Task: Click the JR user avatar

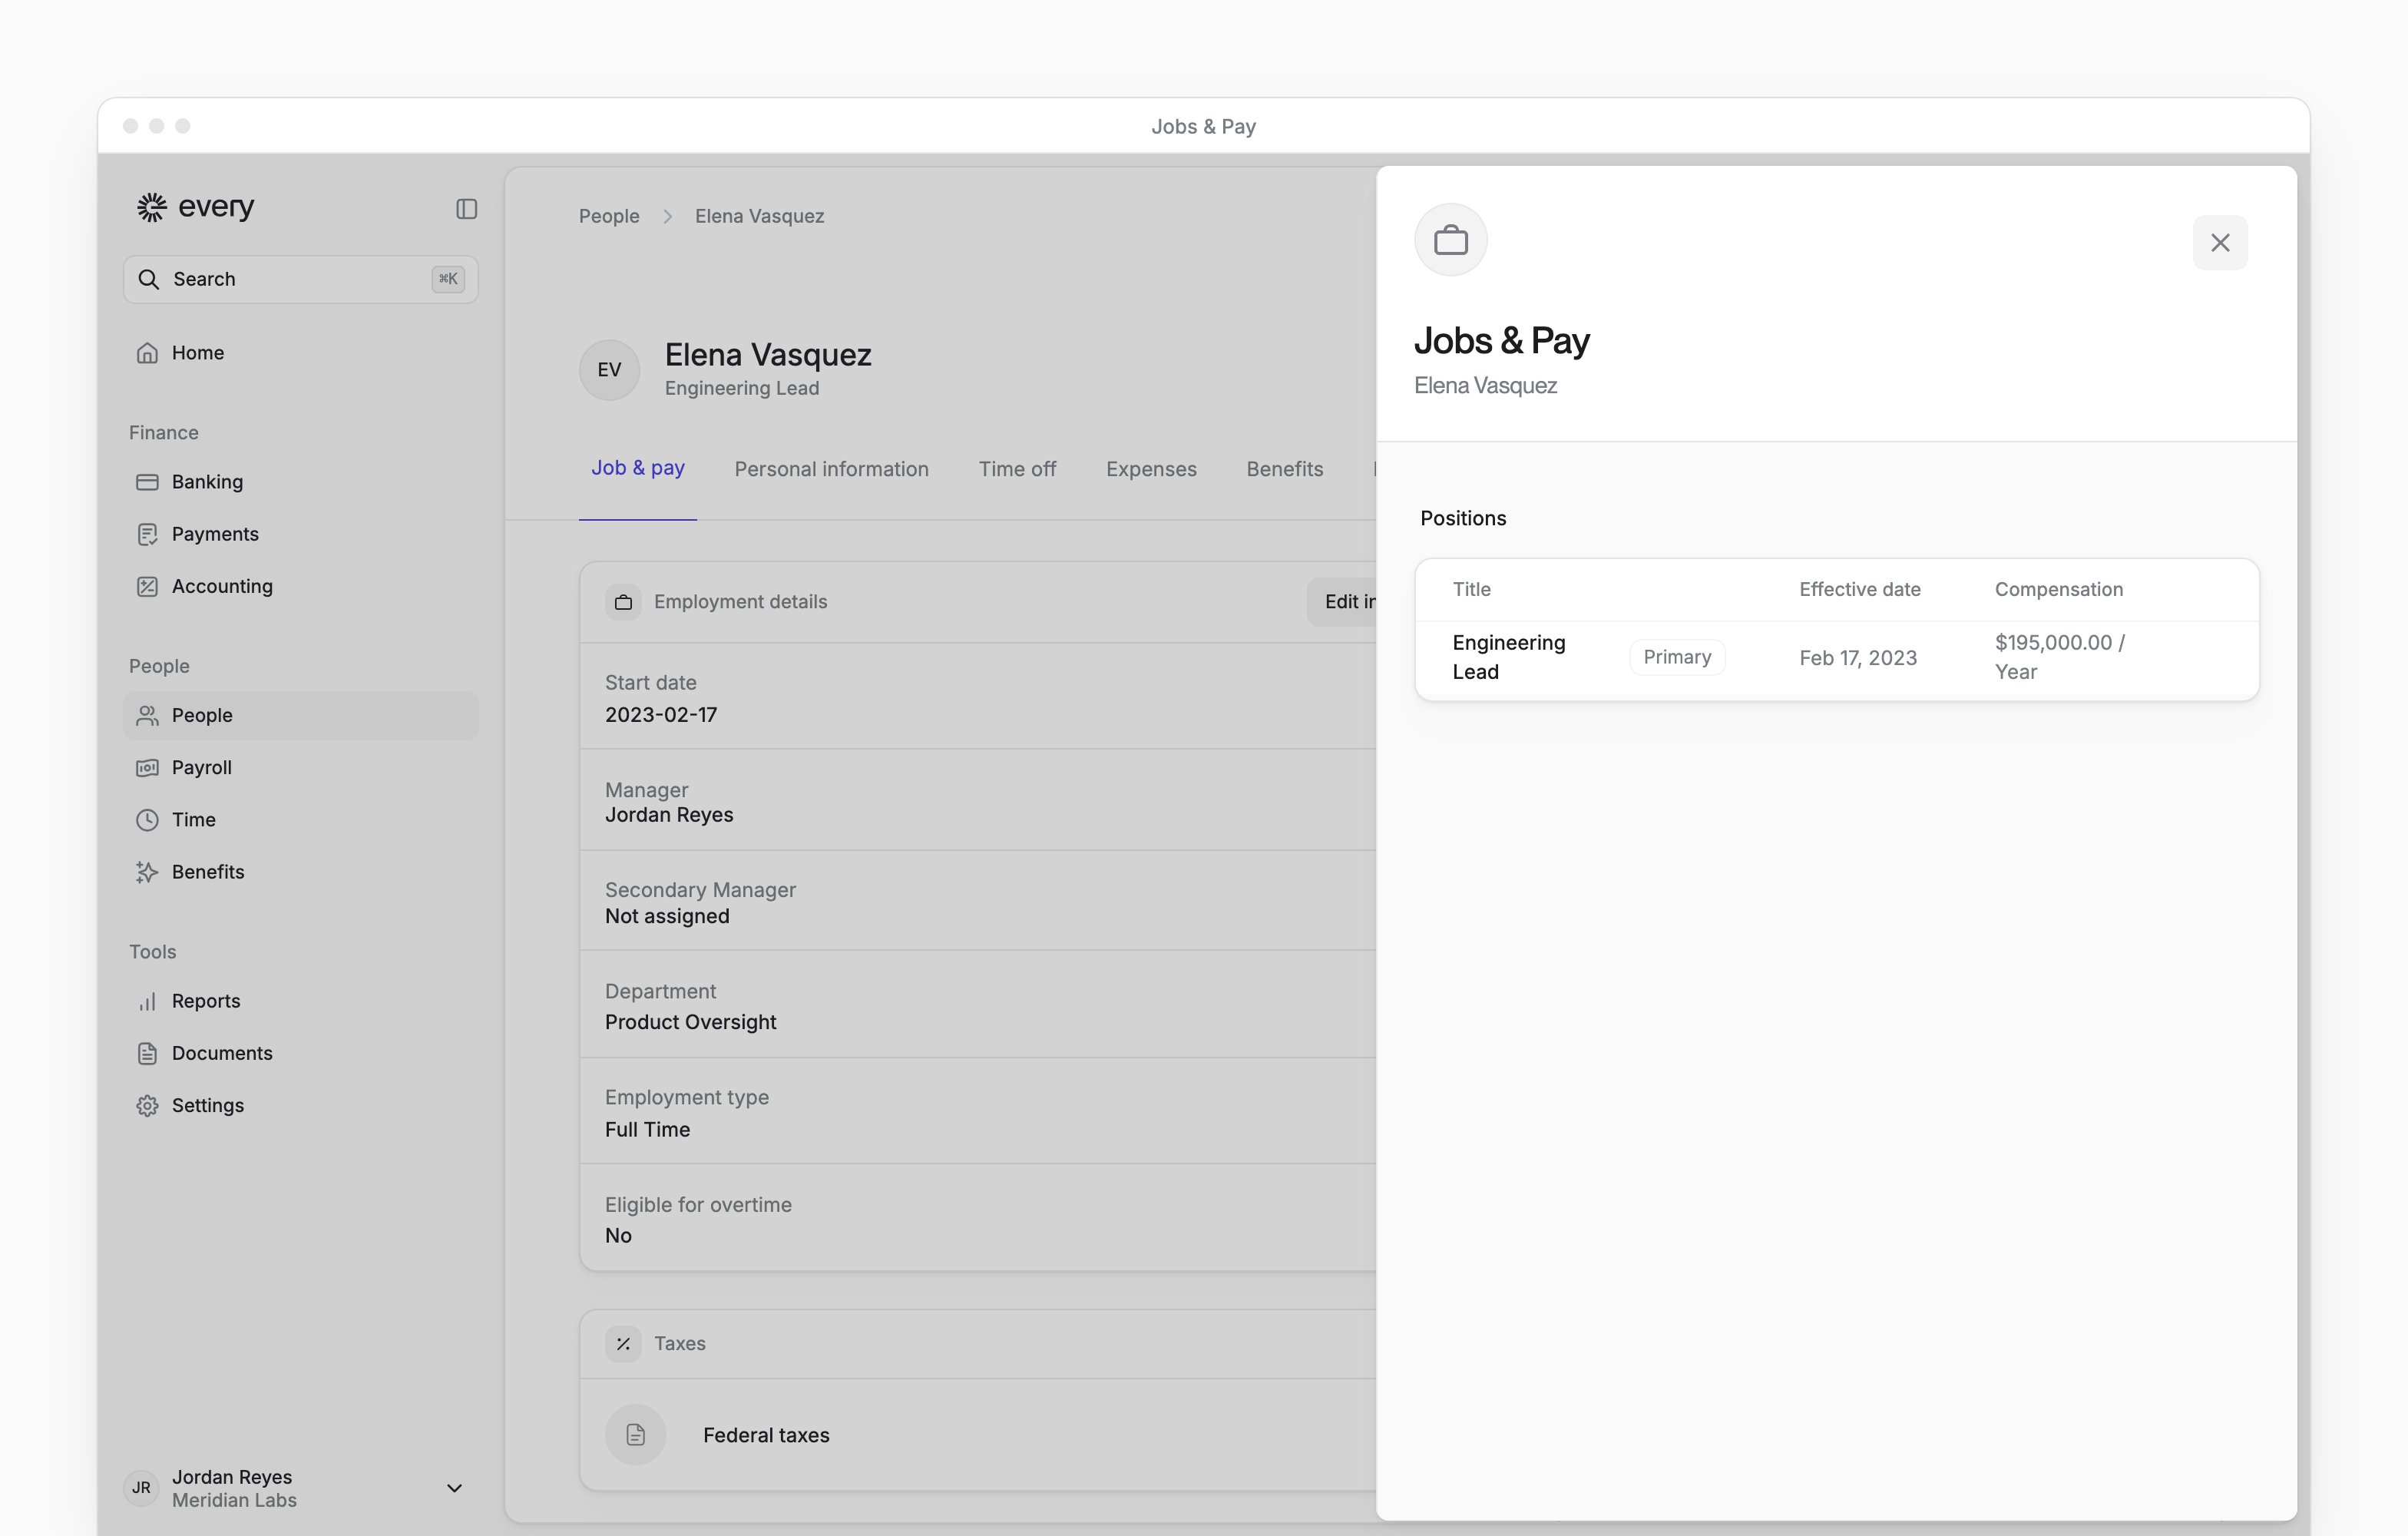Action: (x=141, y=1488)
